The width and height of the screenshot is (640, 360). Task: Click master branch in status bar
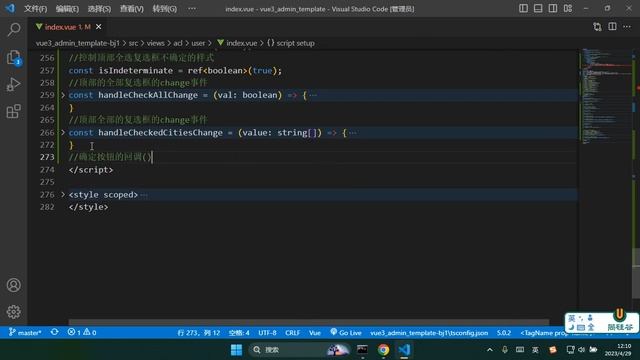coord(25,333)
